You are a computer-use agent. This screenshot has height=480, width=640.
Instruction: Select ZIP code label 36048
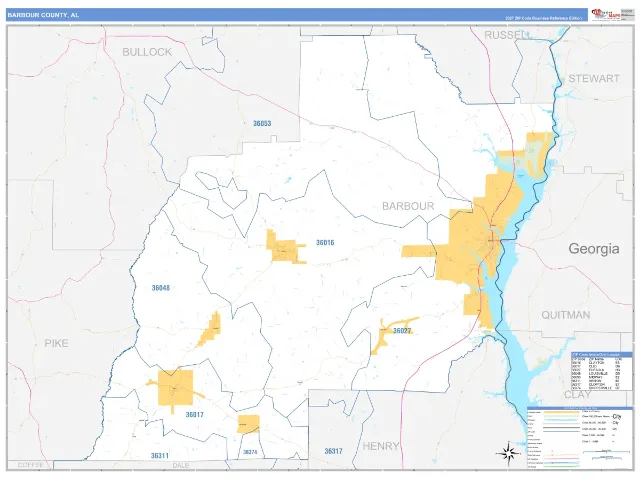(160, 288)
